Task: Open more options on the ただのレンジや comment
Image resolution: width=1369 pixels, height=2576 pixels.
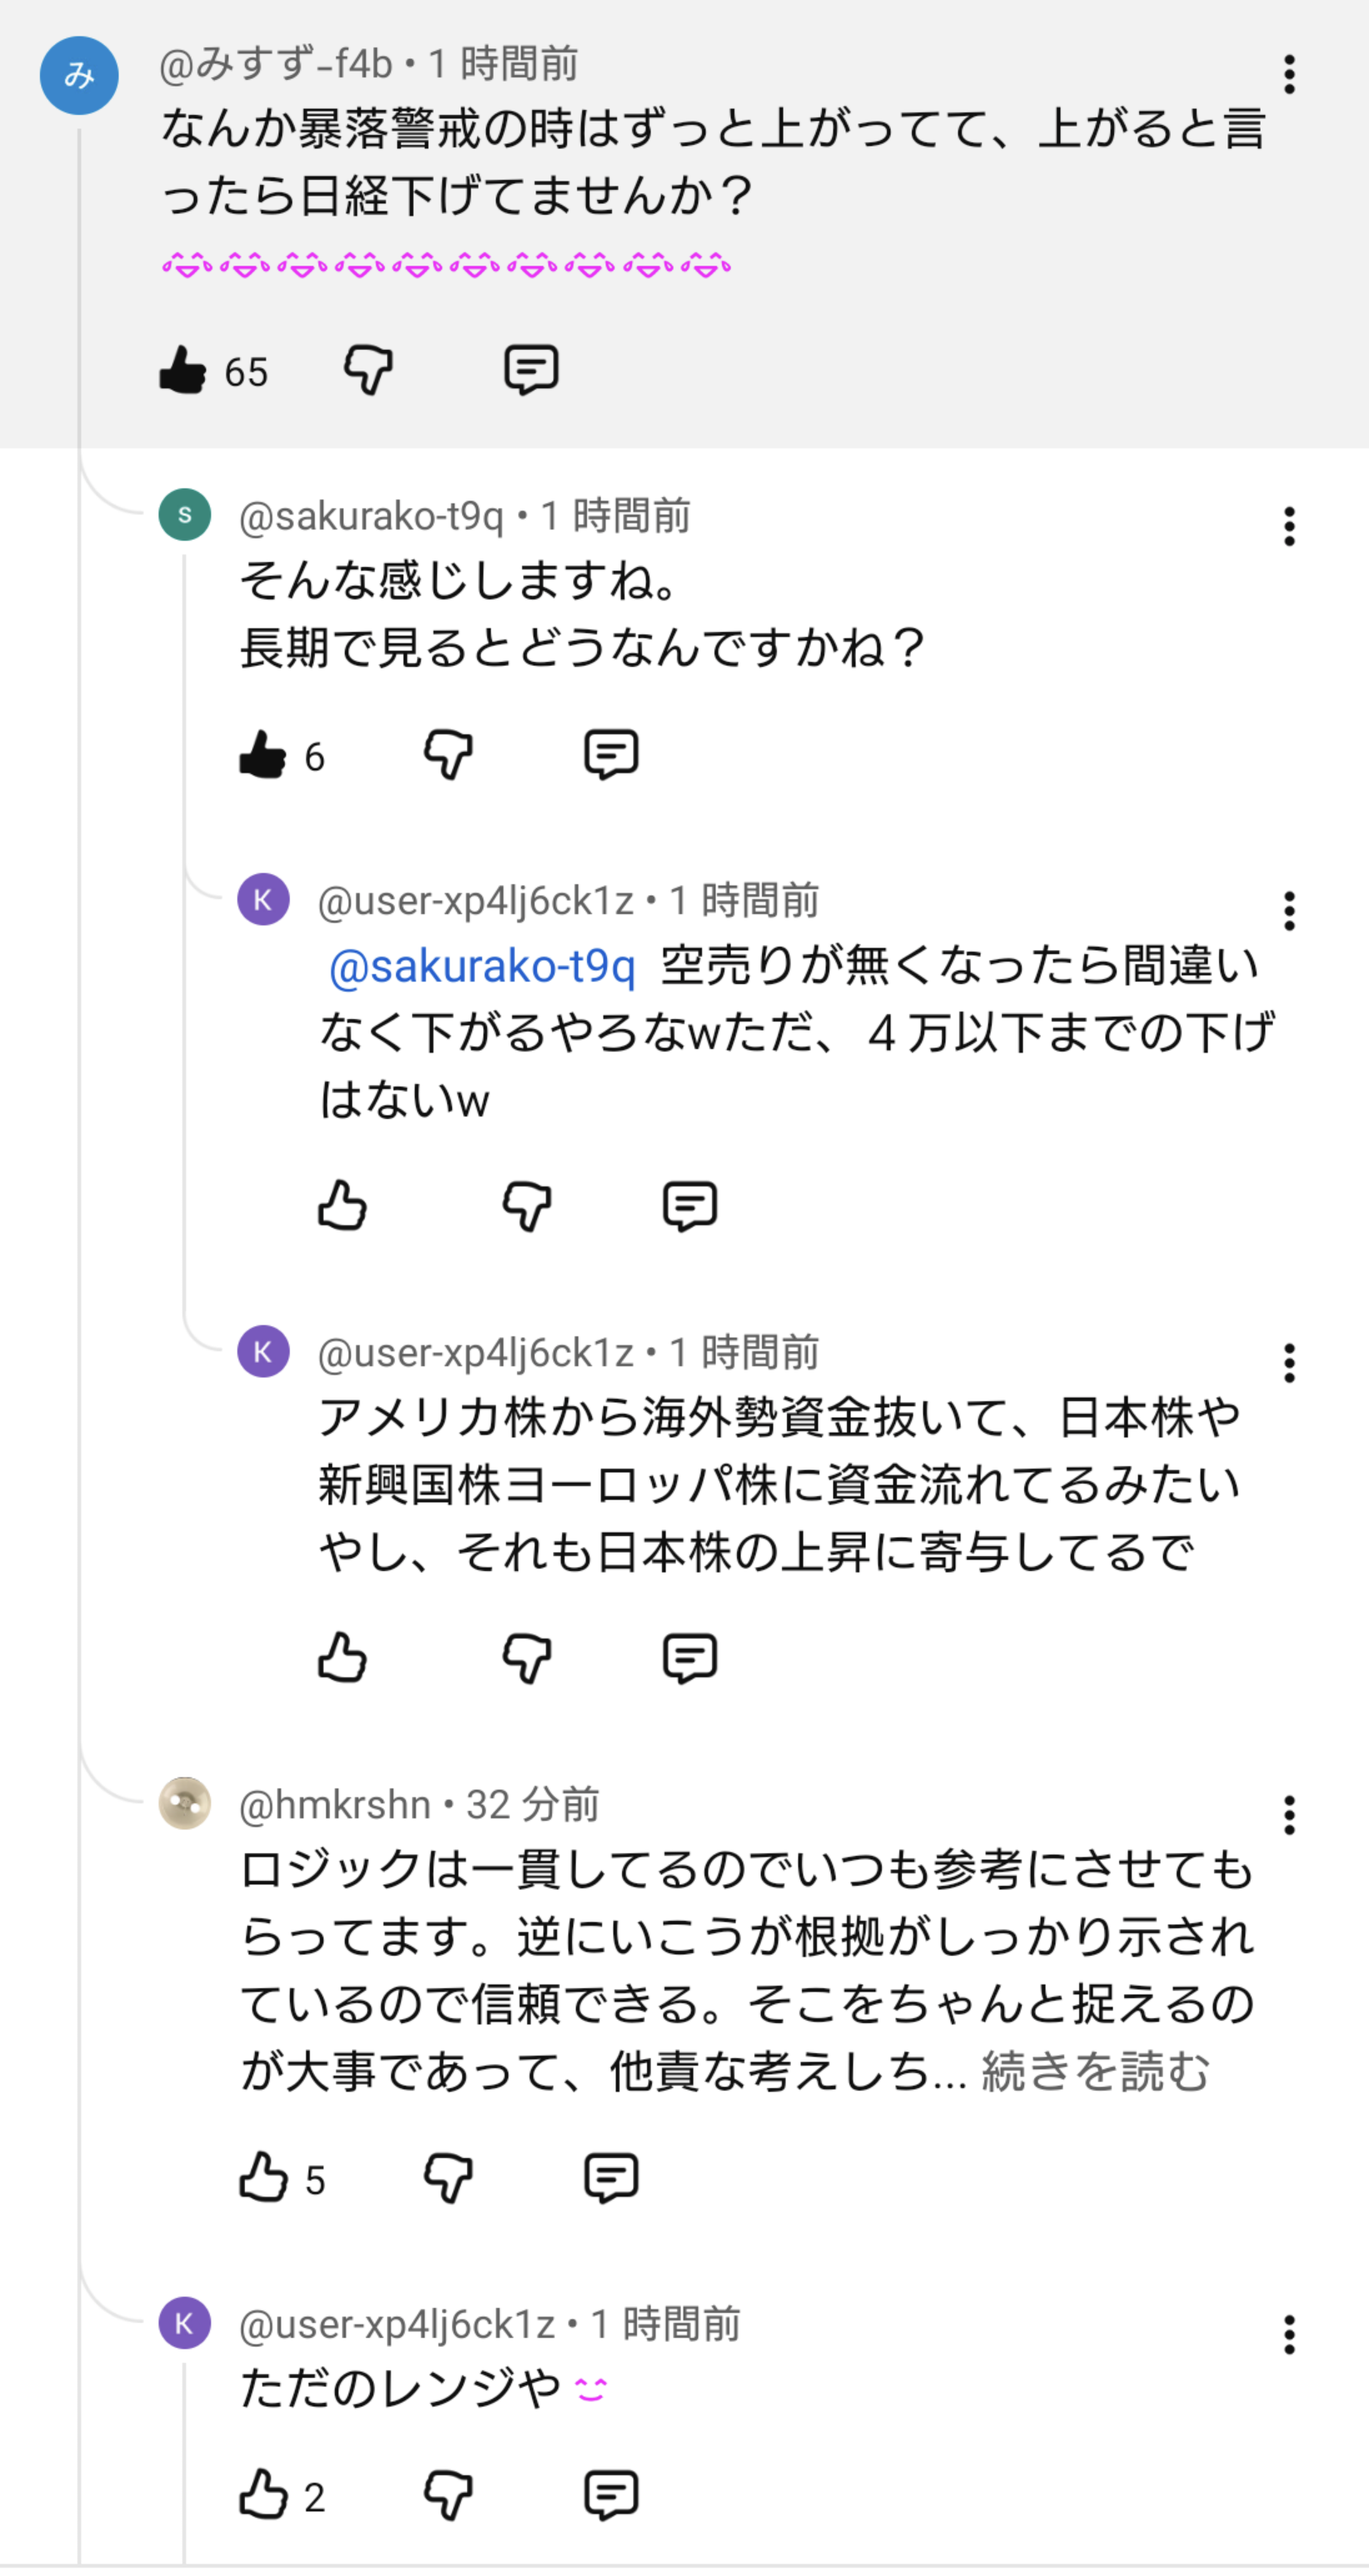Action: [x=1289, y=2334]
